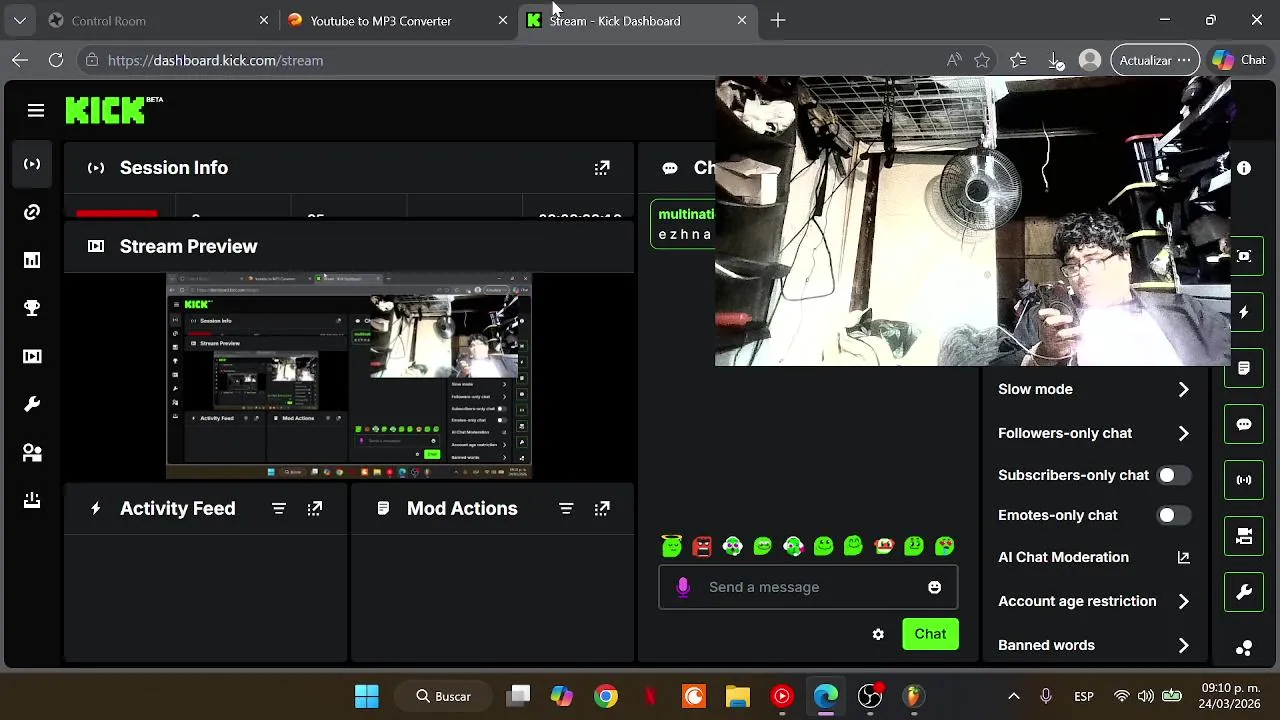Show hidden system tray icons
The image size is (1280, 720).
[1013, 696]
